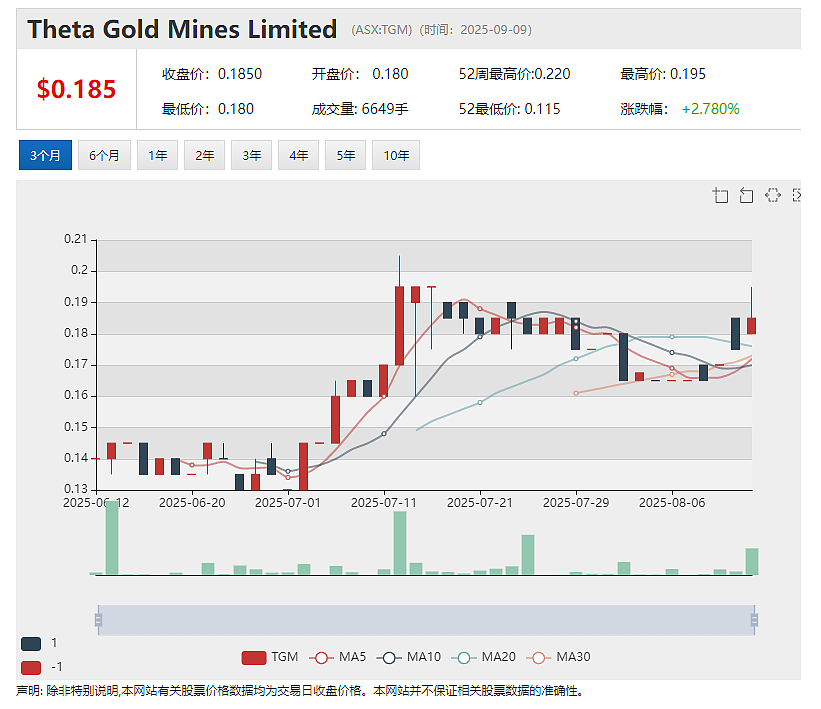Toggle MA10 moving average legend
This screenshot has width=821, height=709.
point(409,657)
